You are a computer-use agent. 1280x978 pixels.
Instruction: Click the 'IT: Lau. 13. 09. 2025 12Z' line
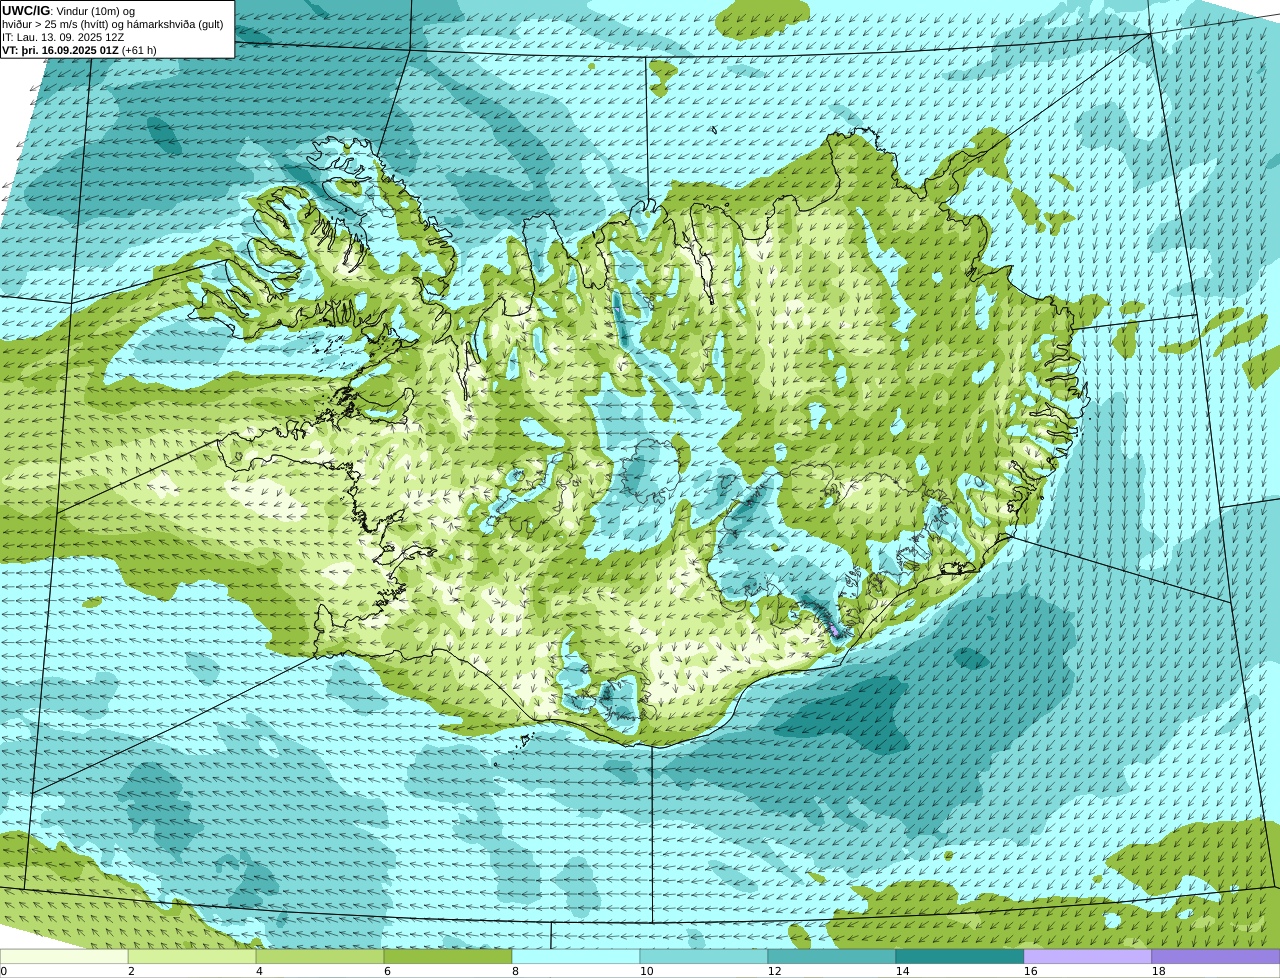pyautogui.click(x=63, y=37)
